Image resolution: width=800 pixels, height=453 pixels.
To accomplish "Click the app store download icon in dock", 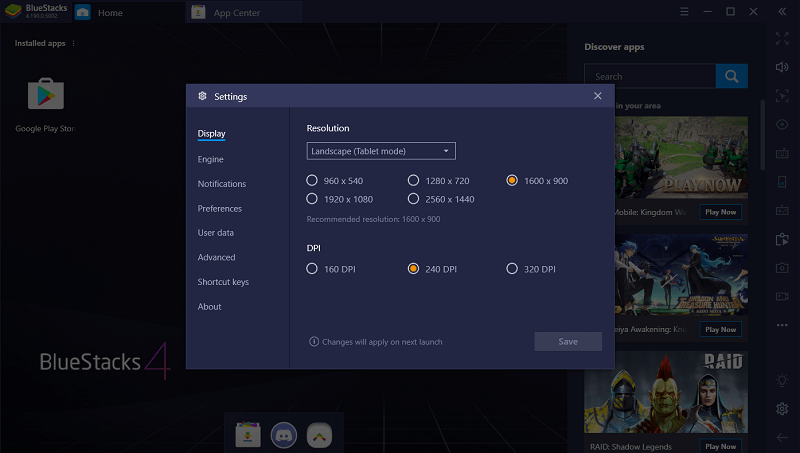I will [248, 435].
